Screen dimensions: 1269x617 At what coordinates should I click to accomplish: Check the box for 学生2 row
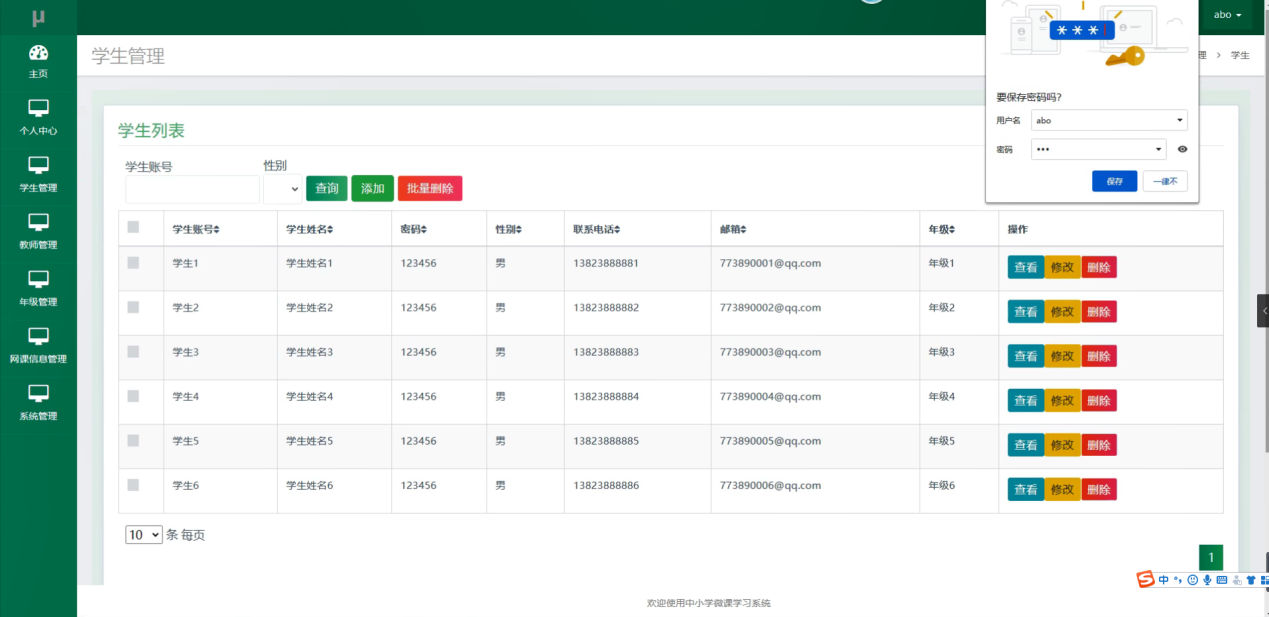click(x=133, y=307)
